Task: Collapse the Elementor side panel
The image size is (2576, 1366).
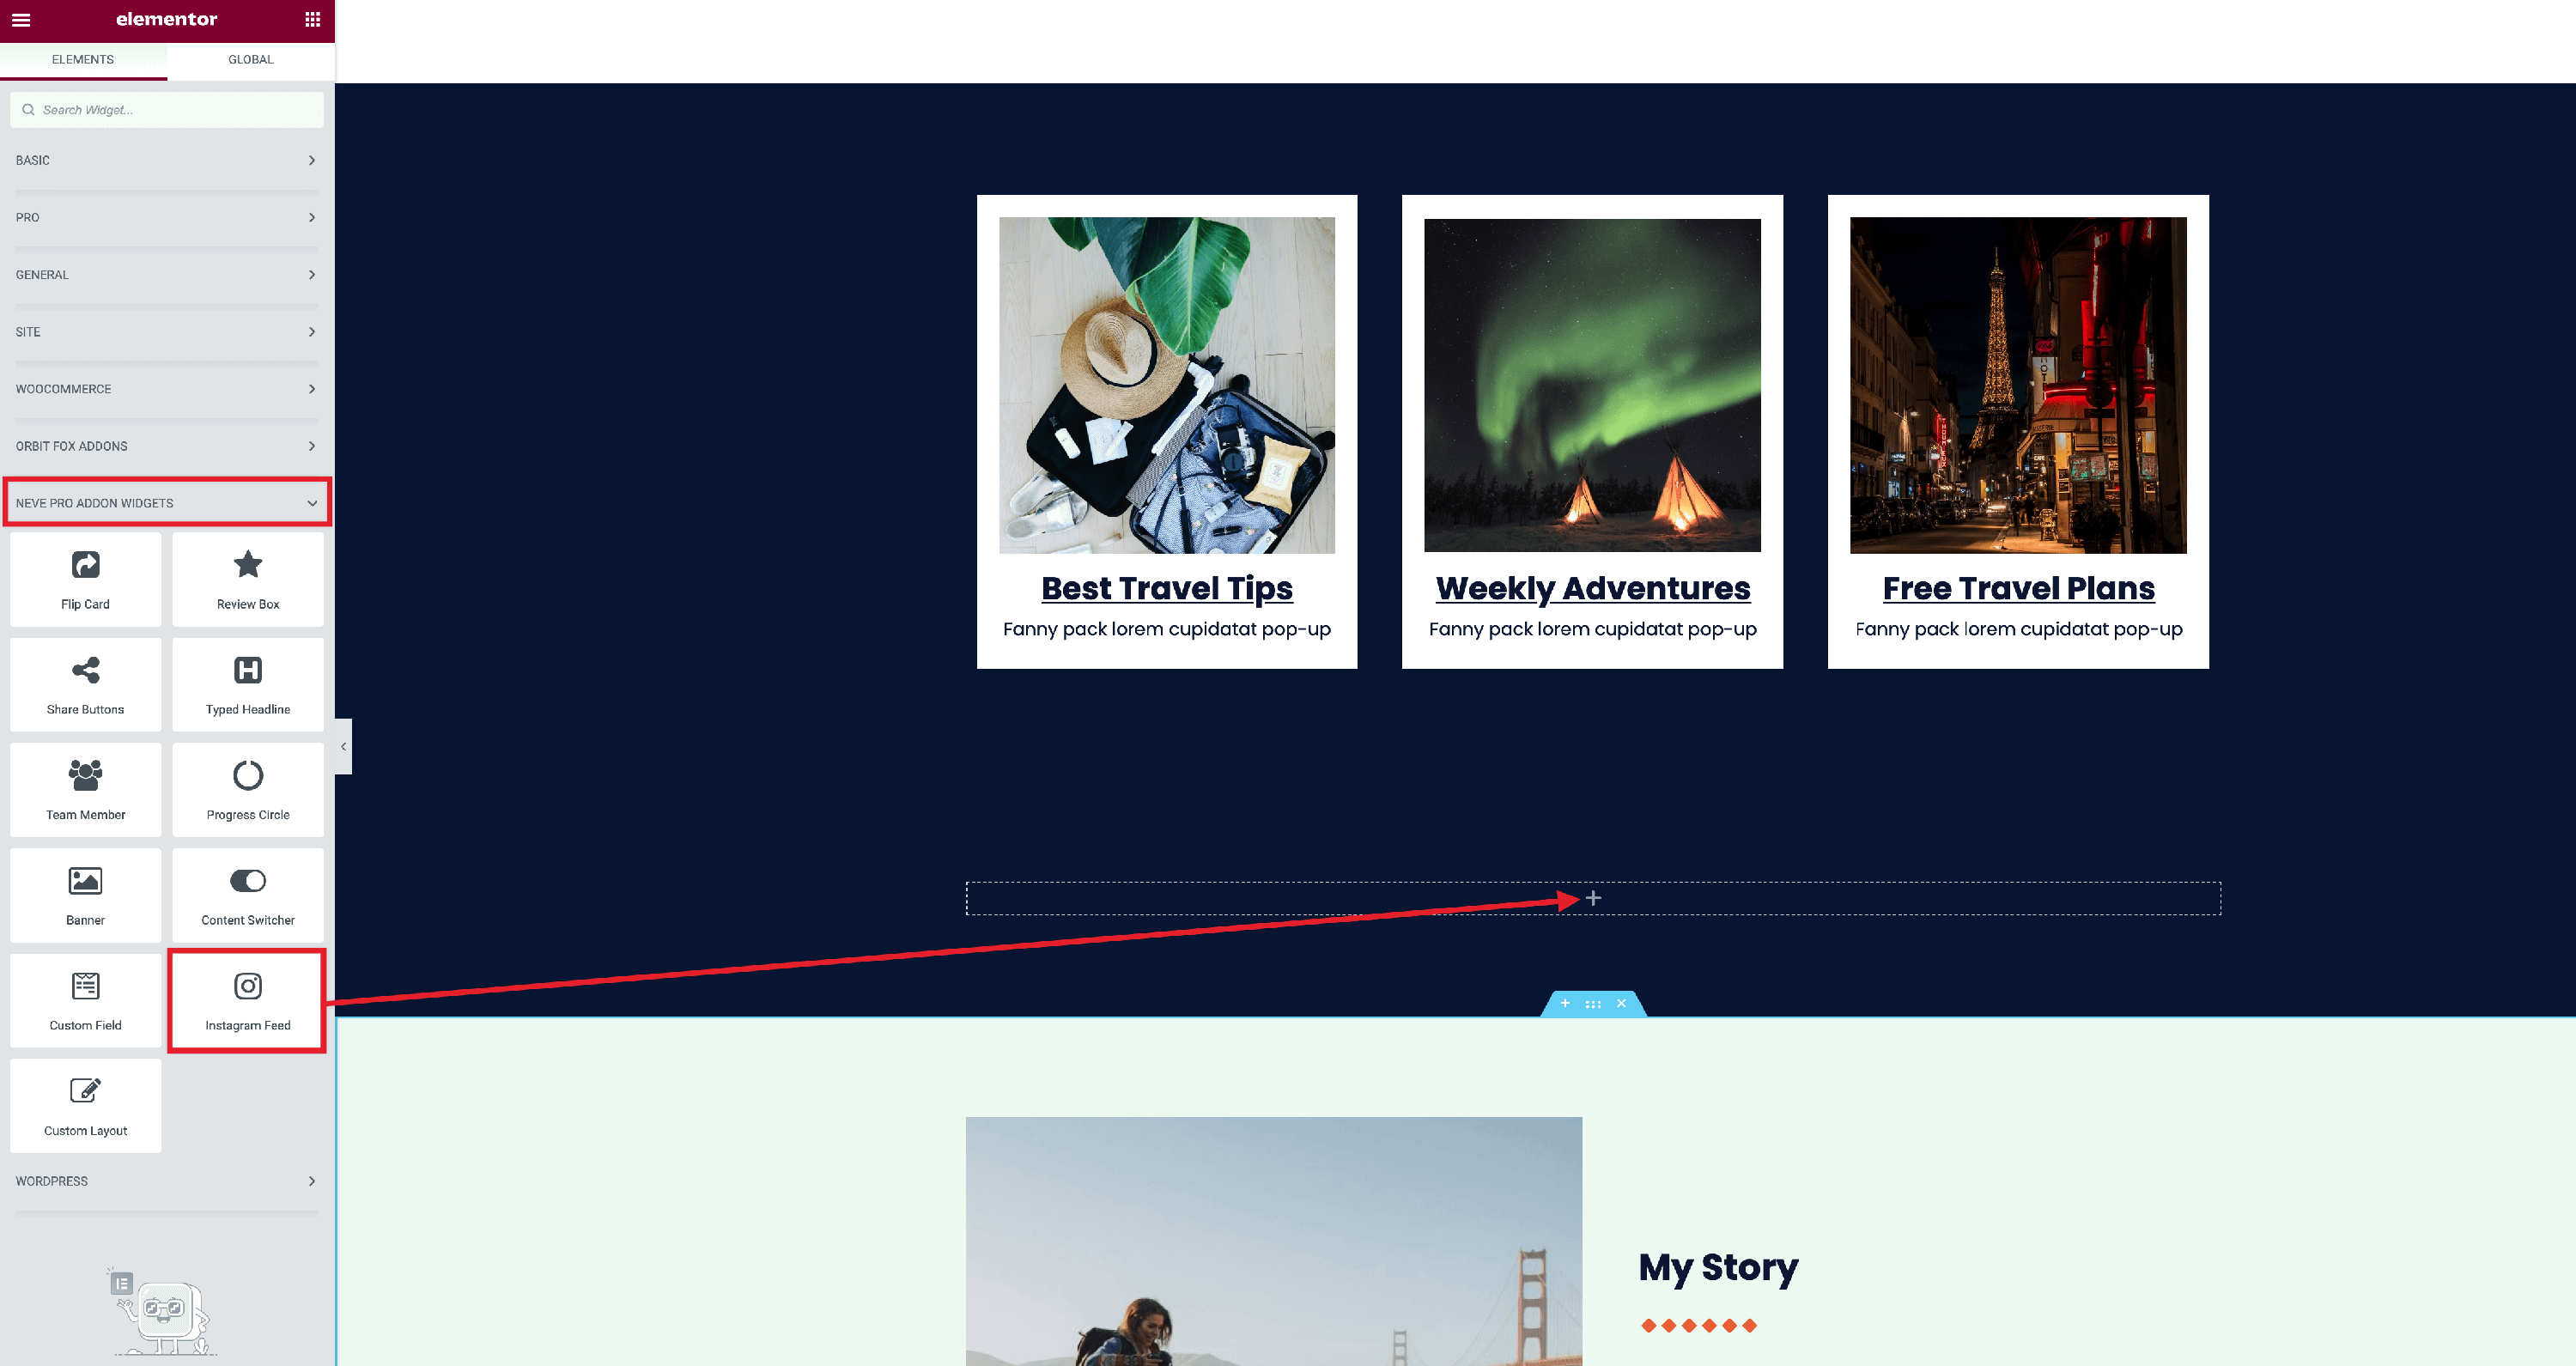Action: pos(343,746)
